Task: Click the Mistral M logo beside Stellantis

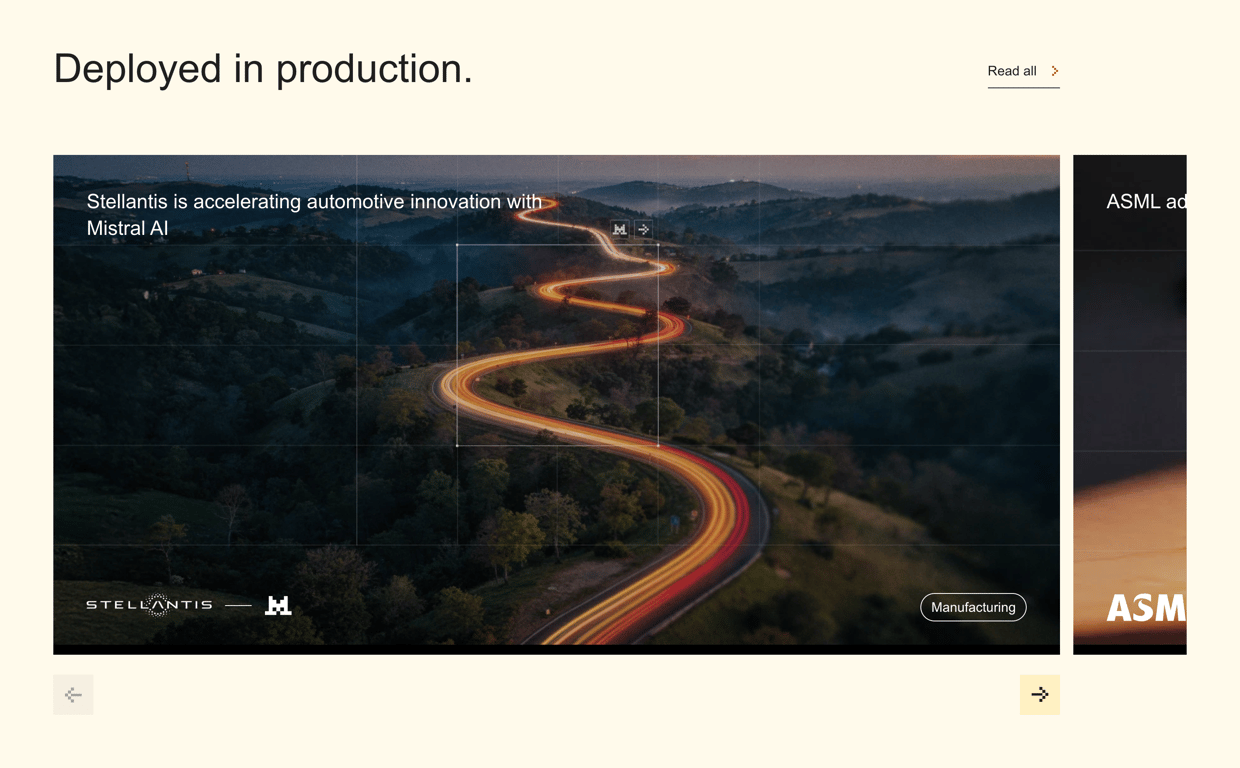Action: point(278,605)
